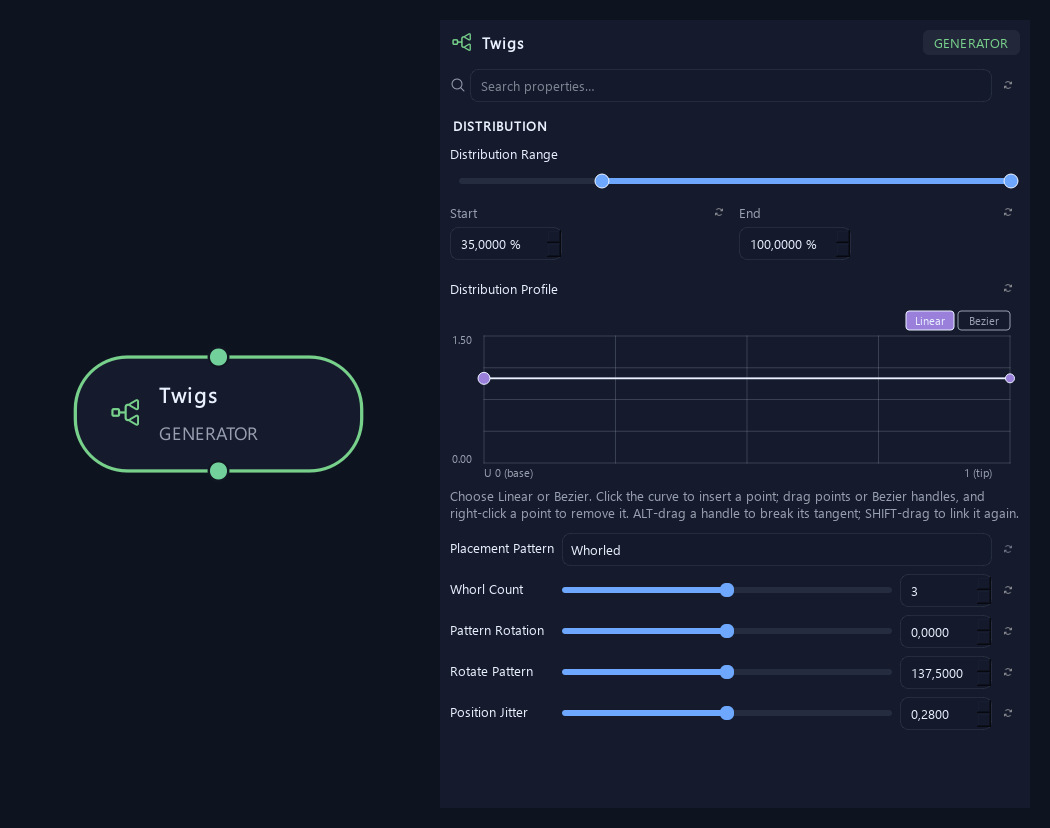The height and width of the screenshot is (828, 1050).
Task: Select the base curve point at U 0
Action: [484, 378]
